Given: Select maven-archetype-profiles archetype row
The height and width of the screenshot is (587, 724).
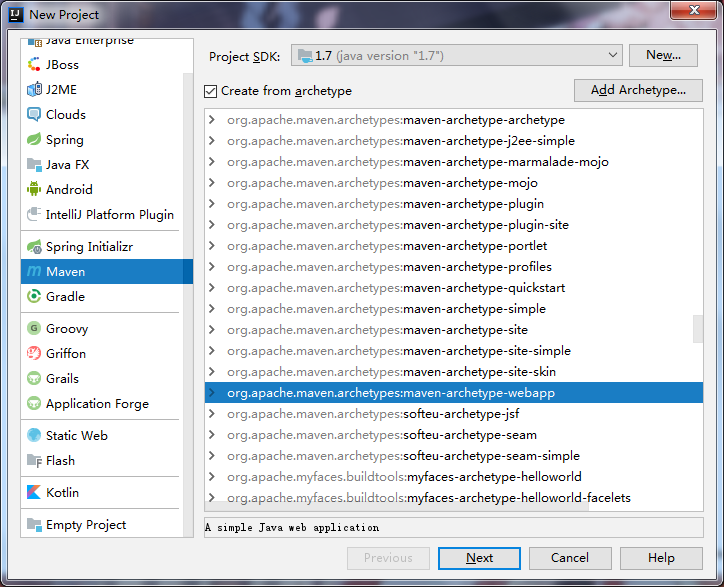Looking at the screenshot, I should click(454, 267).
